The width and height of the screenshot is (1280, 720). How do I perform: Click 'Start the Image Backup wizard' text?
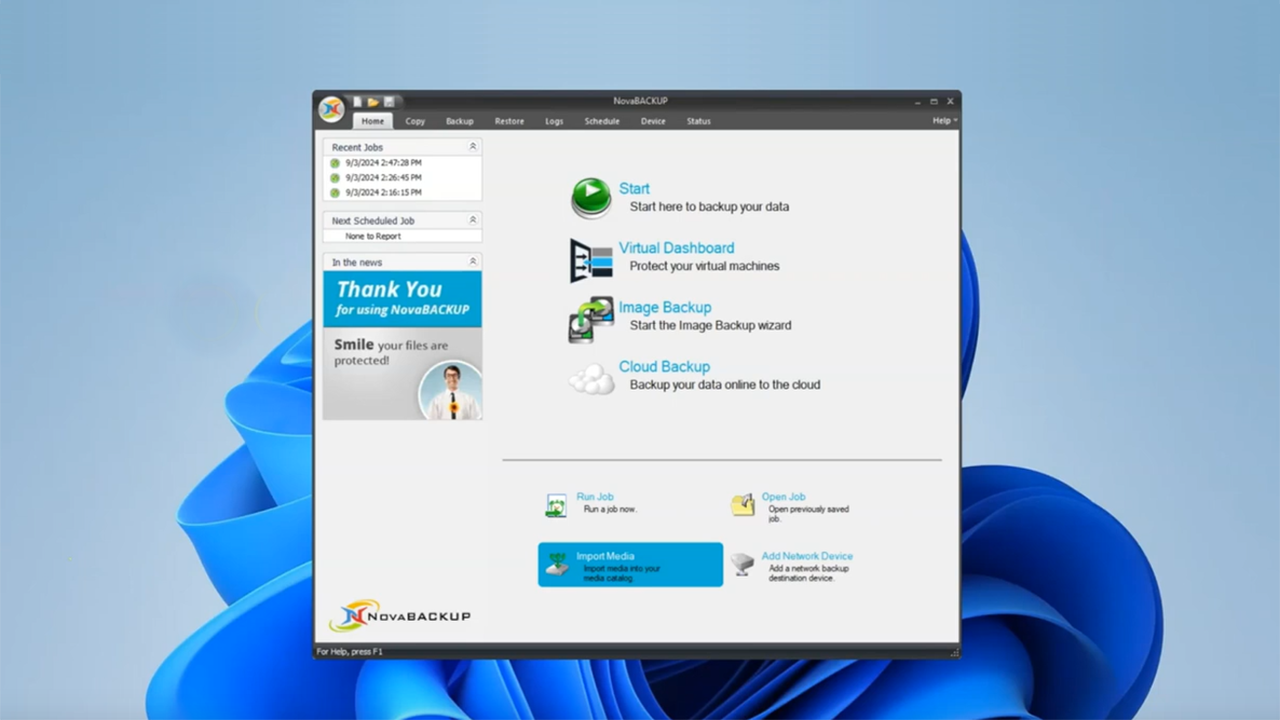click(x=710, y=325)
